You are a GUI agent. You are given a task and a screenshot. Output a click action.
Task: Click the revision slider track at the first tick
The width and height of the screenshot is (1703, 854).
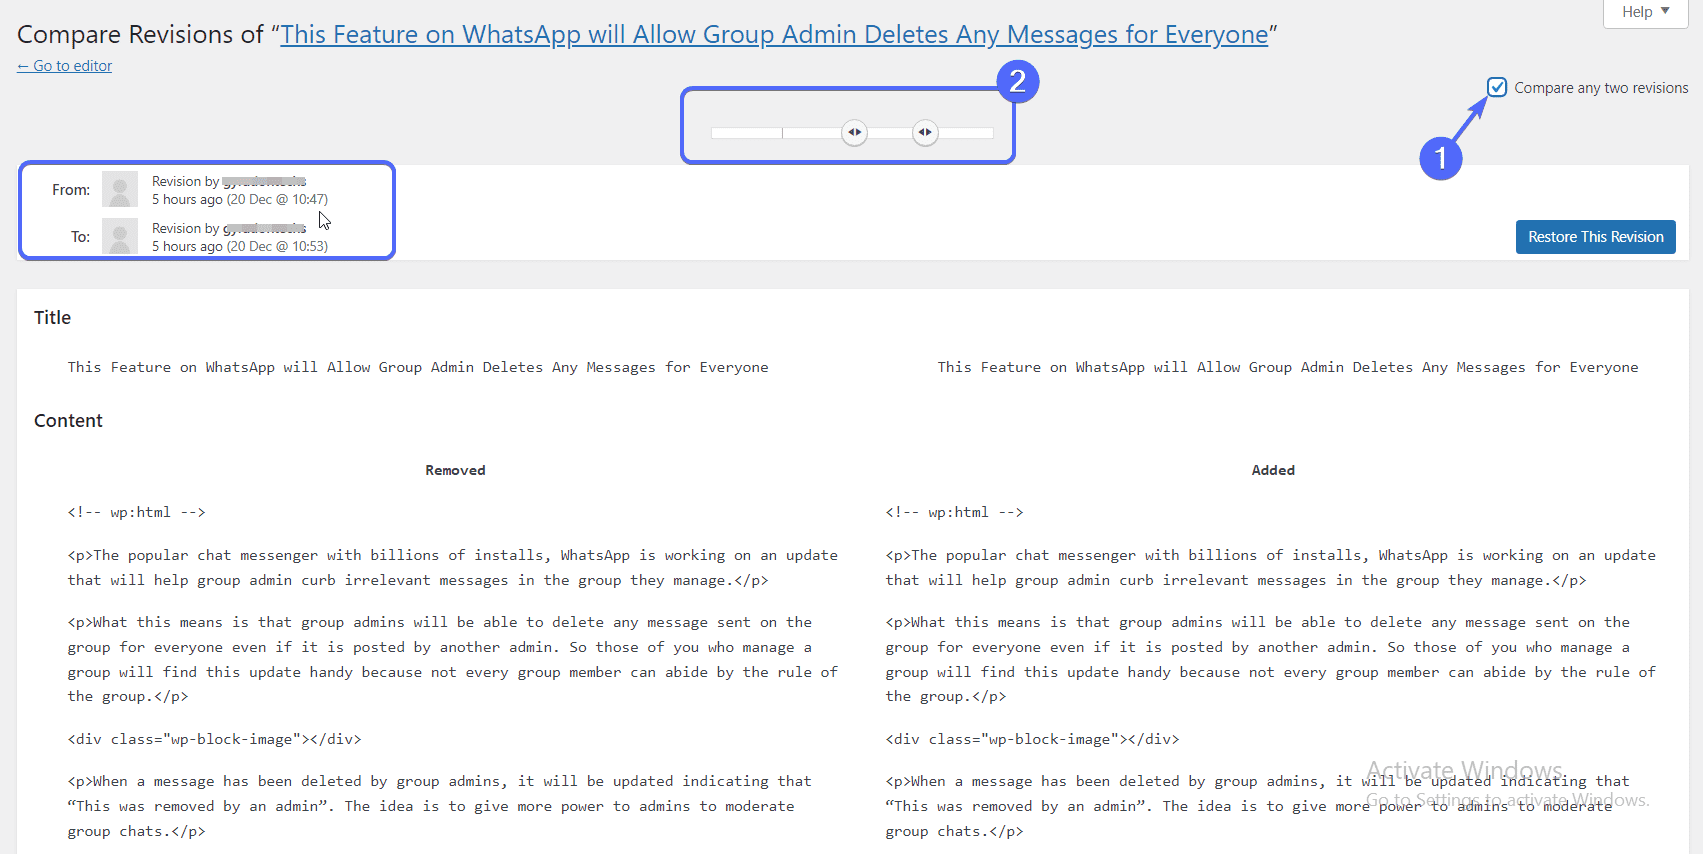tap(783, 132)
